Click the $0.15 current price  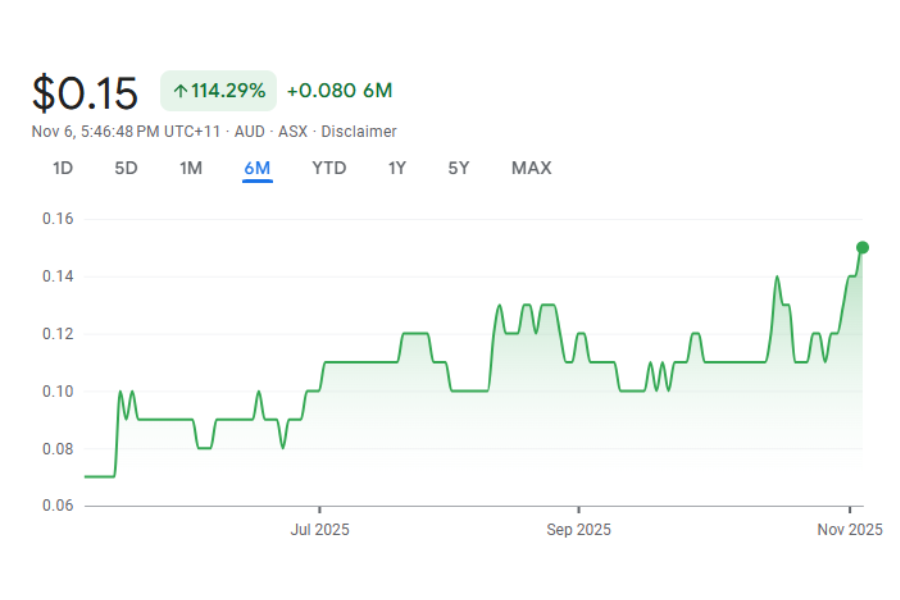tap(85, 93)
